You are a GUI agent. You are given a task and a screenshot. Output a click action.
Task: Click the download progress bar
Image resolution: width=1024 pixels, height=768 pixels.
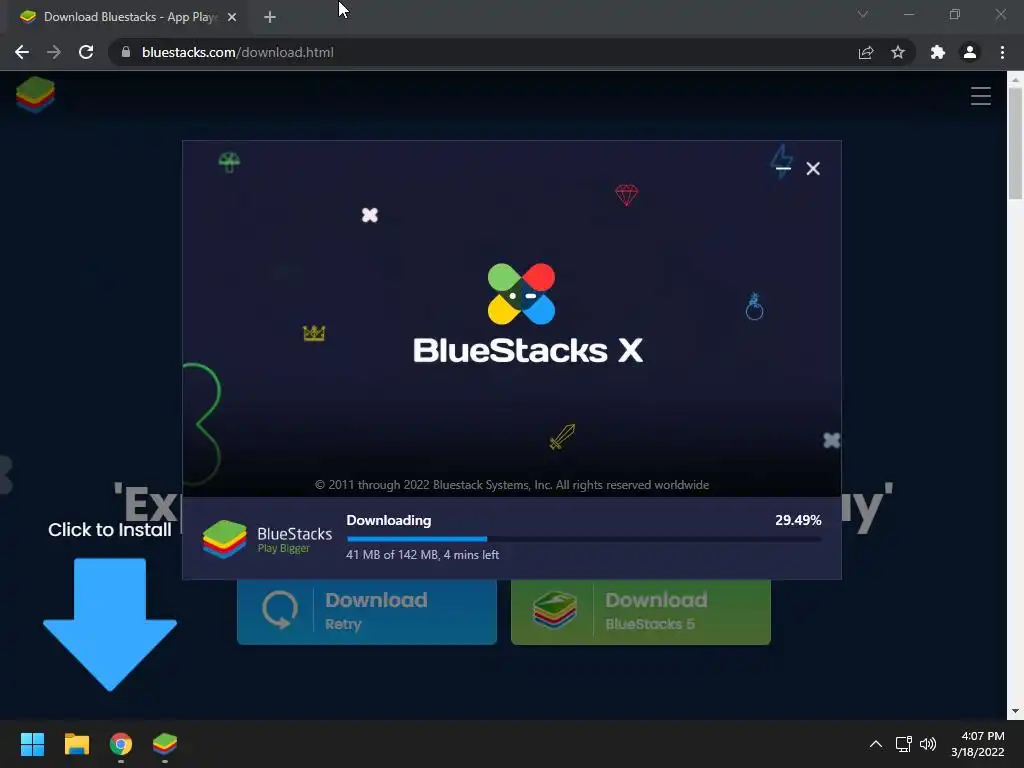tap(584, 539)
